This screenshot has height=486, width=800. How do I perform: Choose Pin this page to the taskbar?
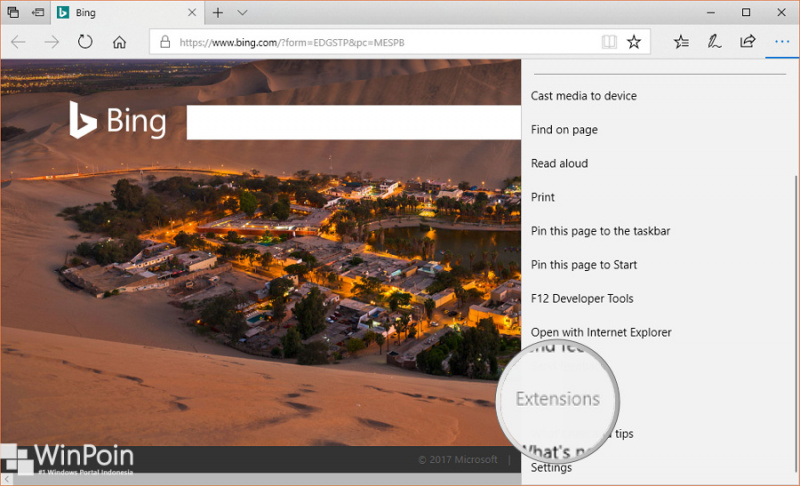[x=600, y=231]
